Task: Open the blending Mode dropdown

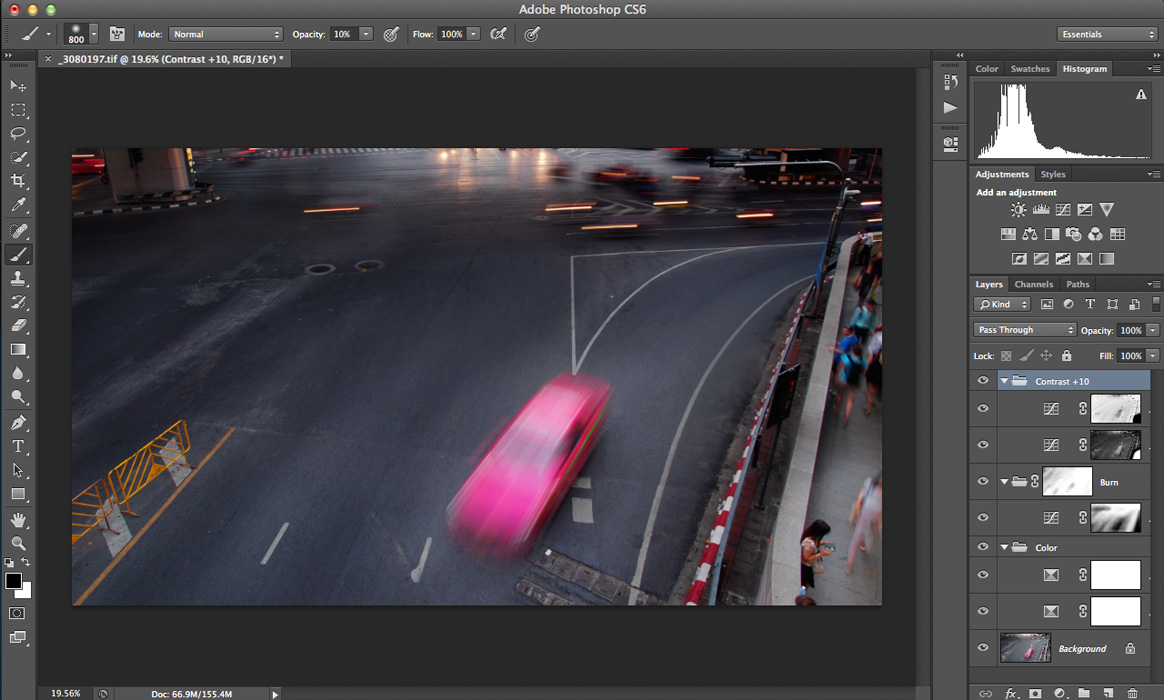Action: click(225, 34)
